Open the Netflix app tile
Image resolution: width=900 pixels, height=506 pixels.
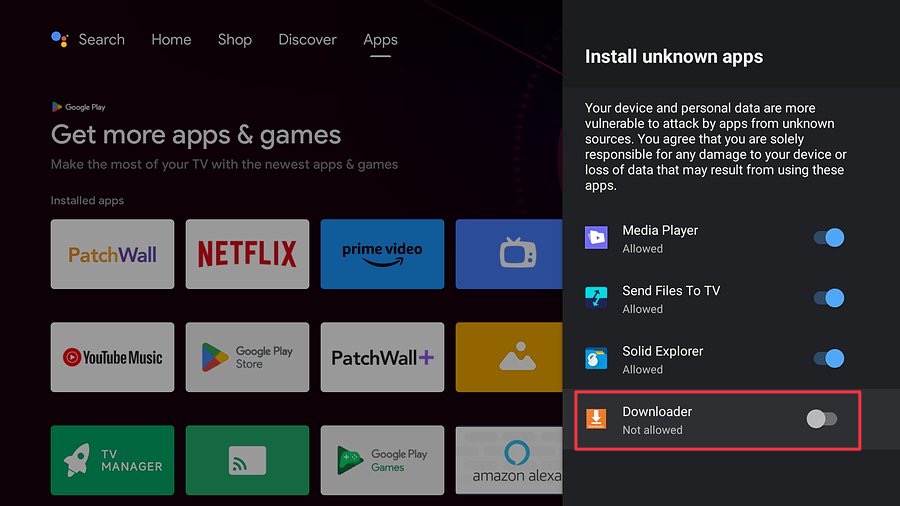247,254
